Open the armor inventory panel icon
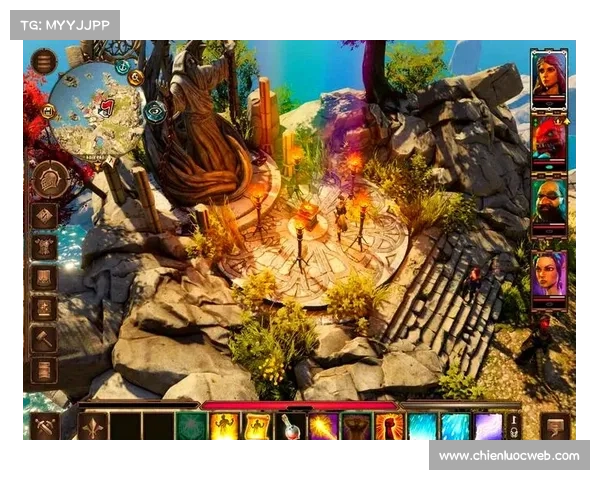The image size is (600, 480). click(44, 247)
